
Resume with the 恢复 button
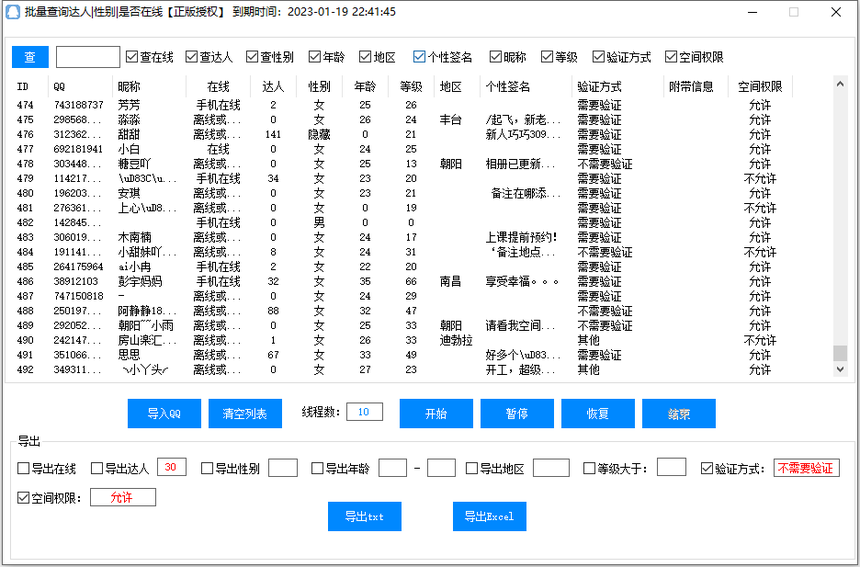tap(598, 413)
